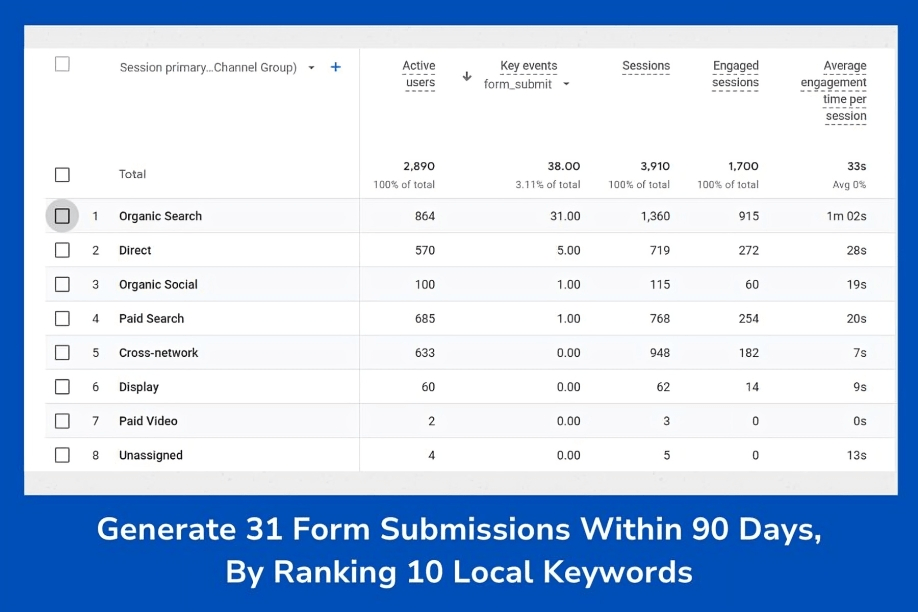Sort by Active users column header

(x=419, y=74)
